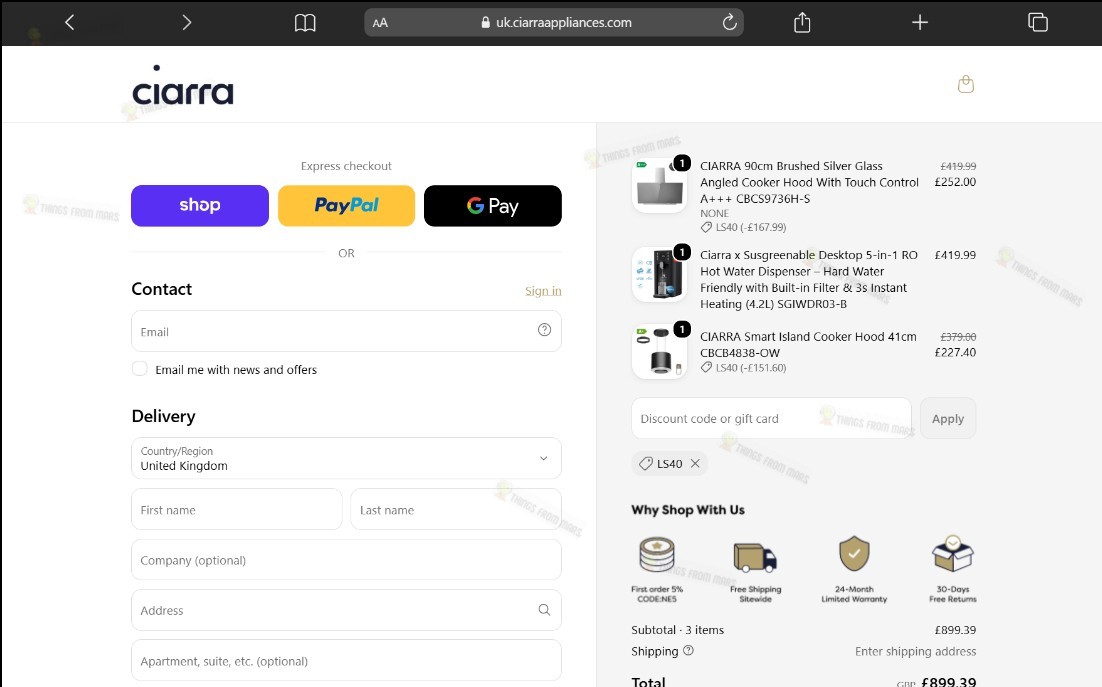Show all open tabs icon

coord(1037,22)
